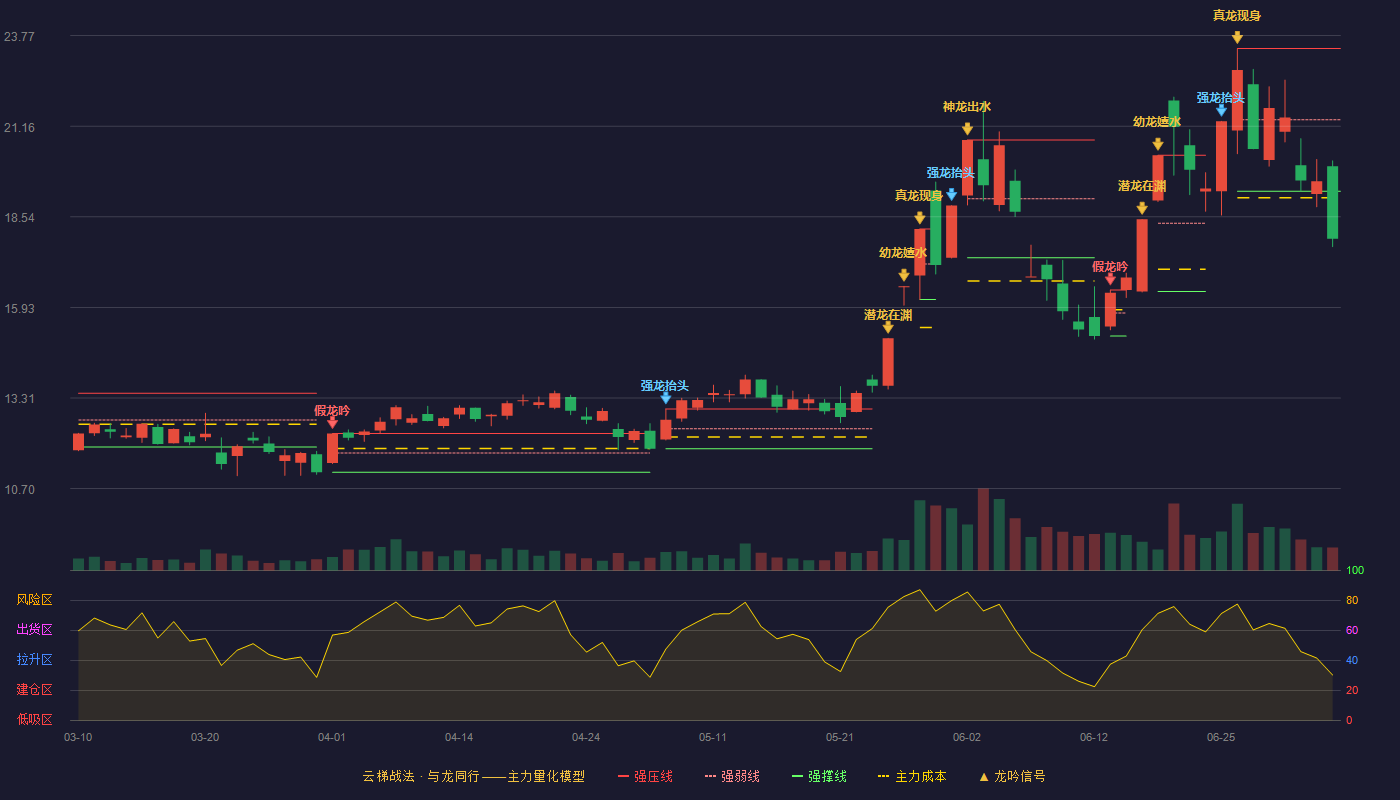
Task: Select the June 假龙吟 signal arrow
Action: 1110,279
